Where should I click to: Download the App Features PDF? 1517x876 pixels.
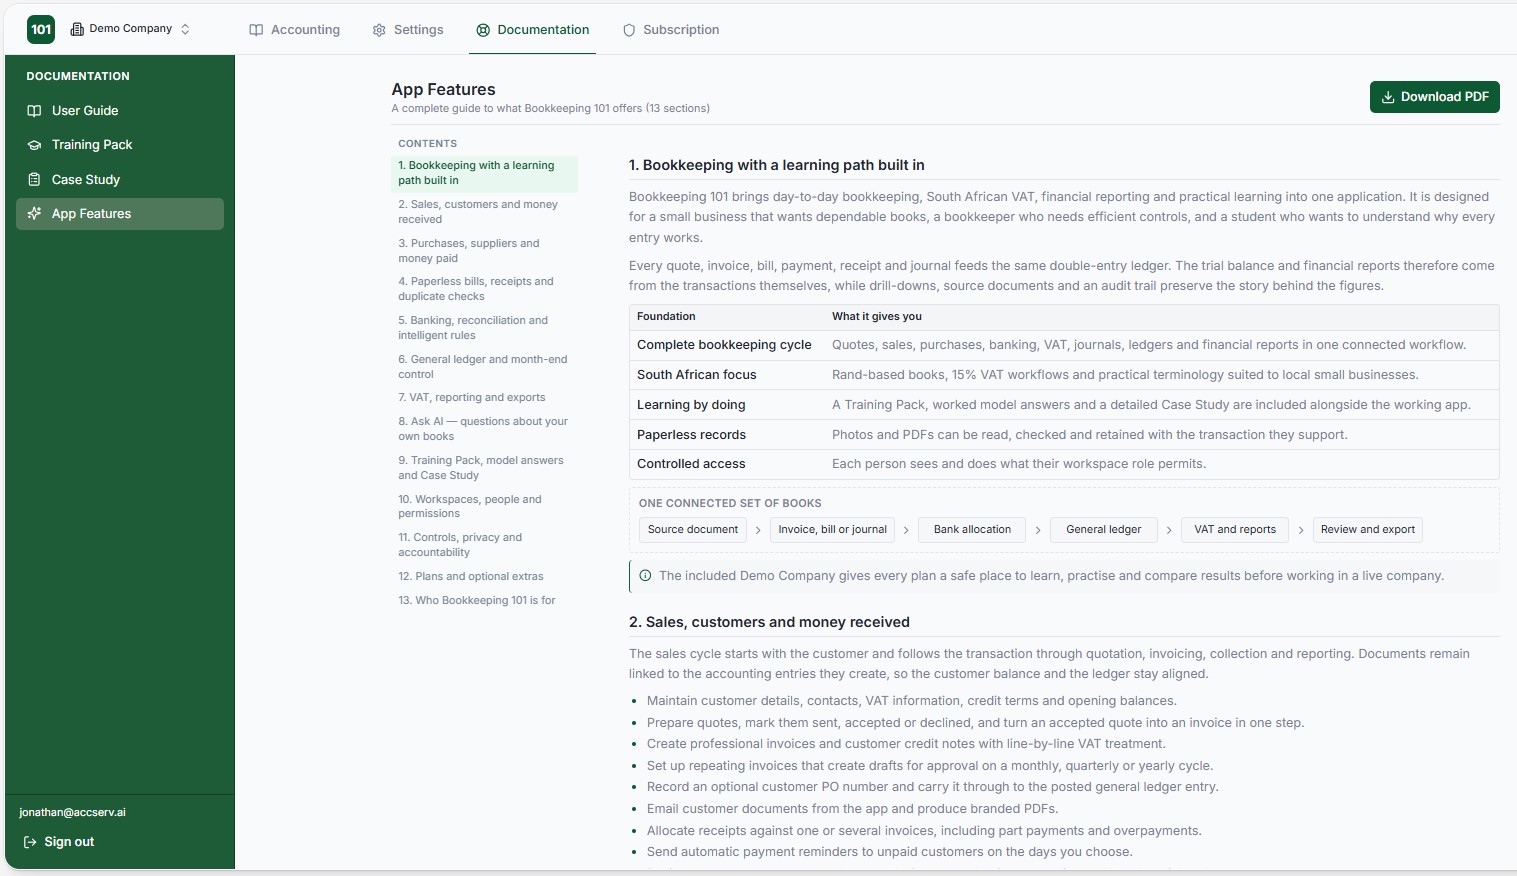1434,97
